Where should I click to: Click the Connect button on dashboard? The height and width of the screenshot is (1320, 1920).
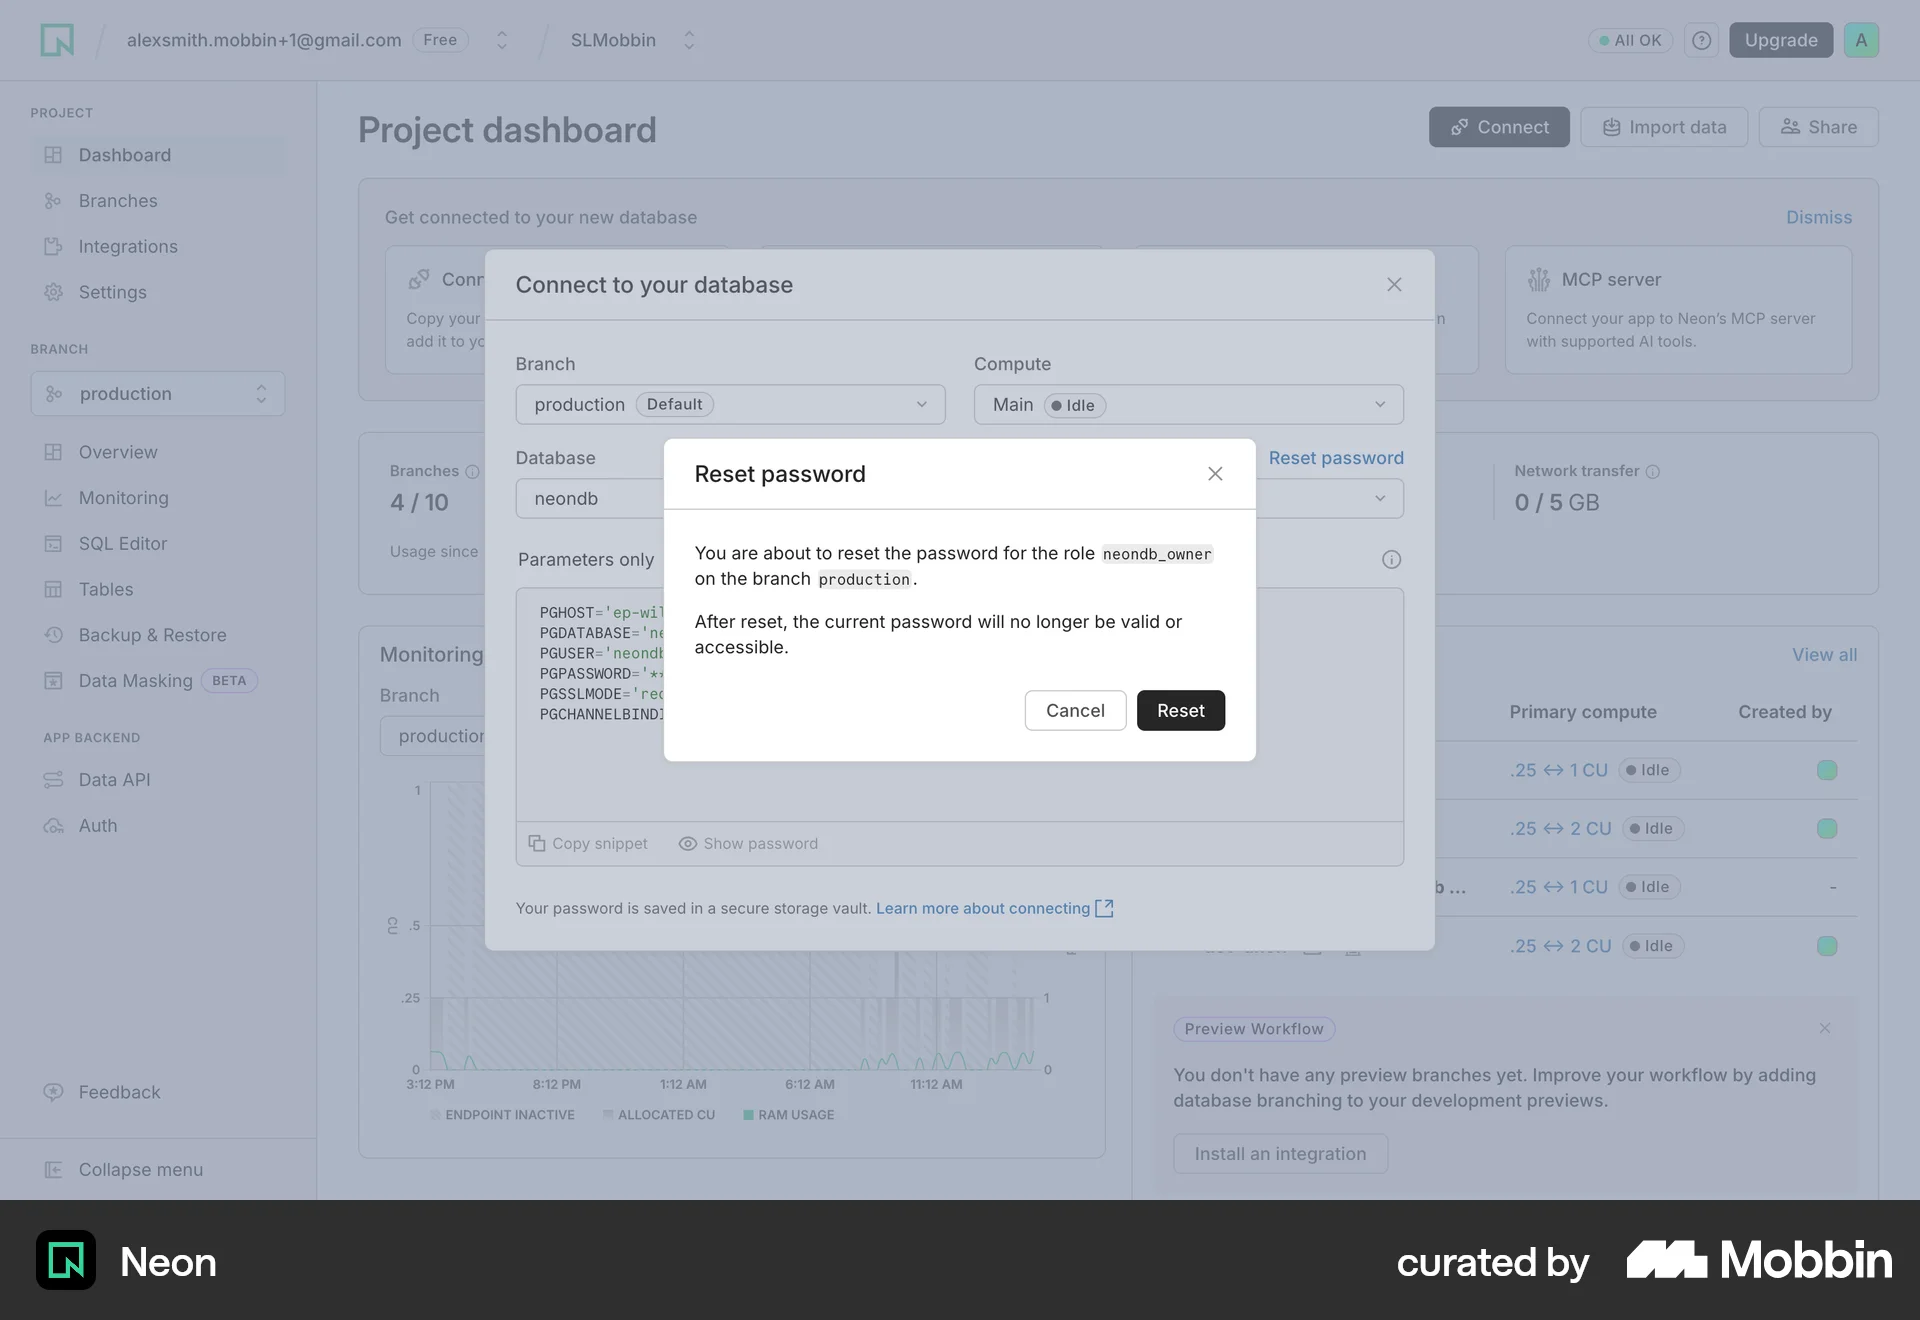tap(1499, 127)
